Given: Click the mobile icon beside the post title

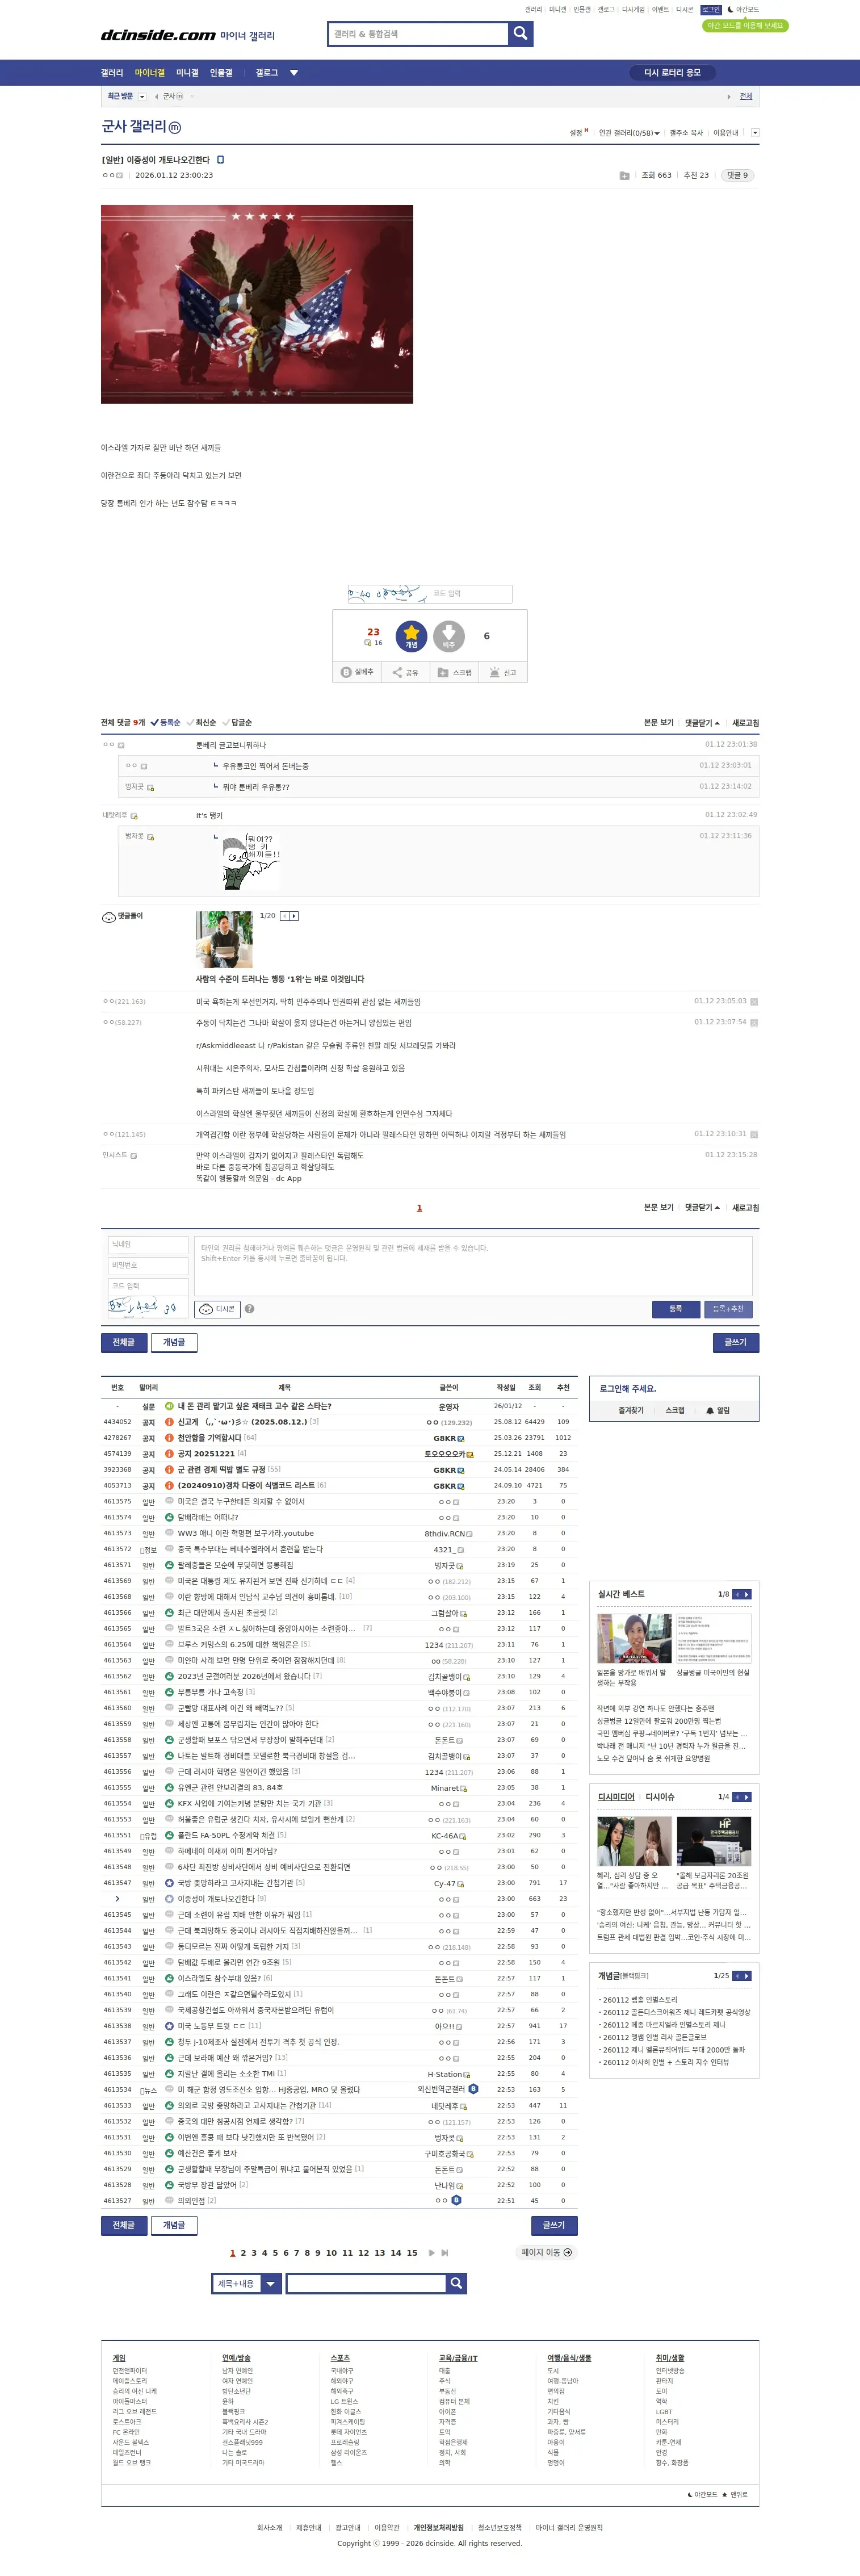Looking at the screenshot, I should click(x=221, y=160).
